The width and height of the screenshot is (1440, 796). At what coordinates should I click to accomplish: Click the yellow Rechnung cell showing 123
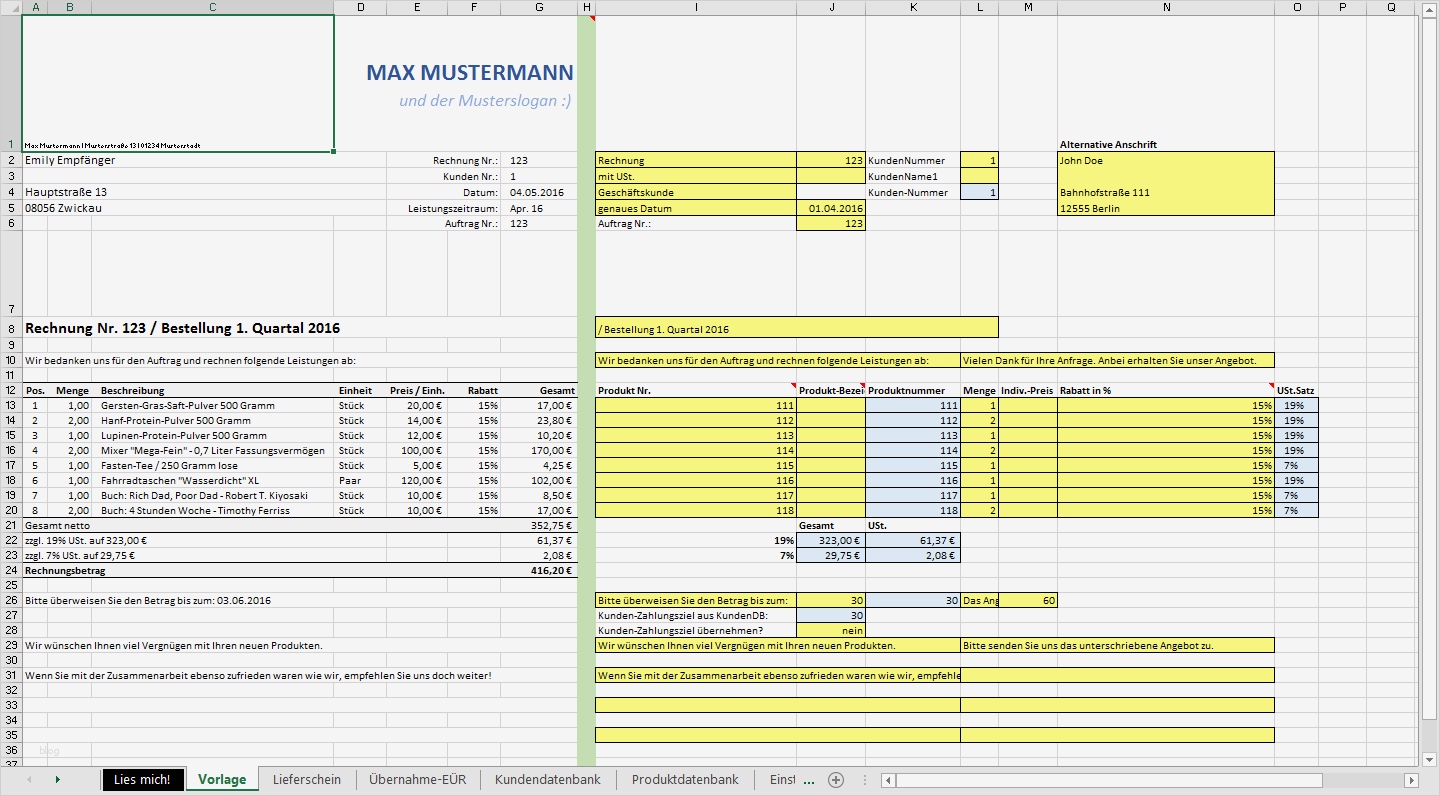point(830,159)
